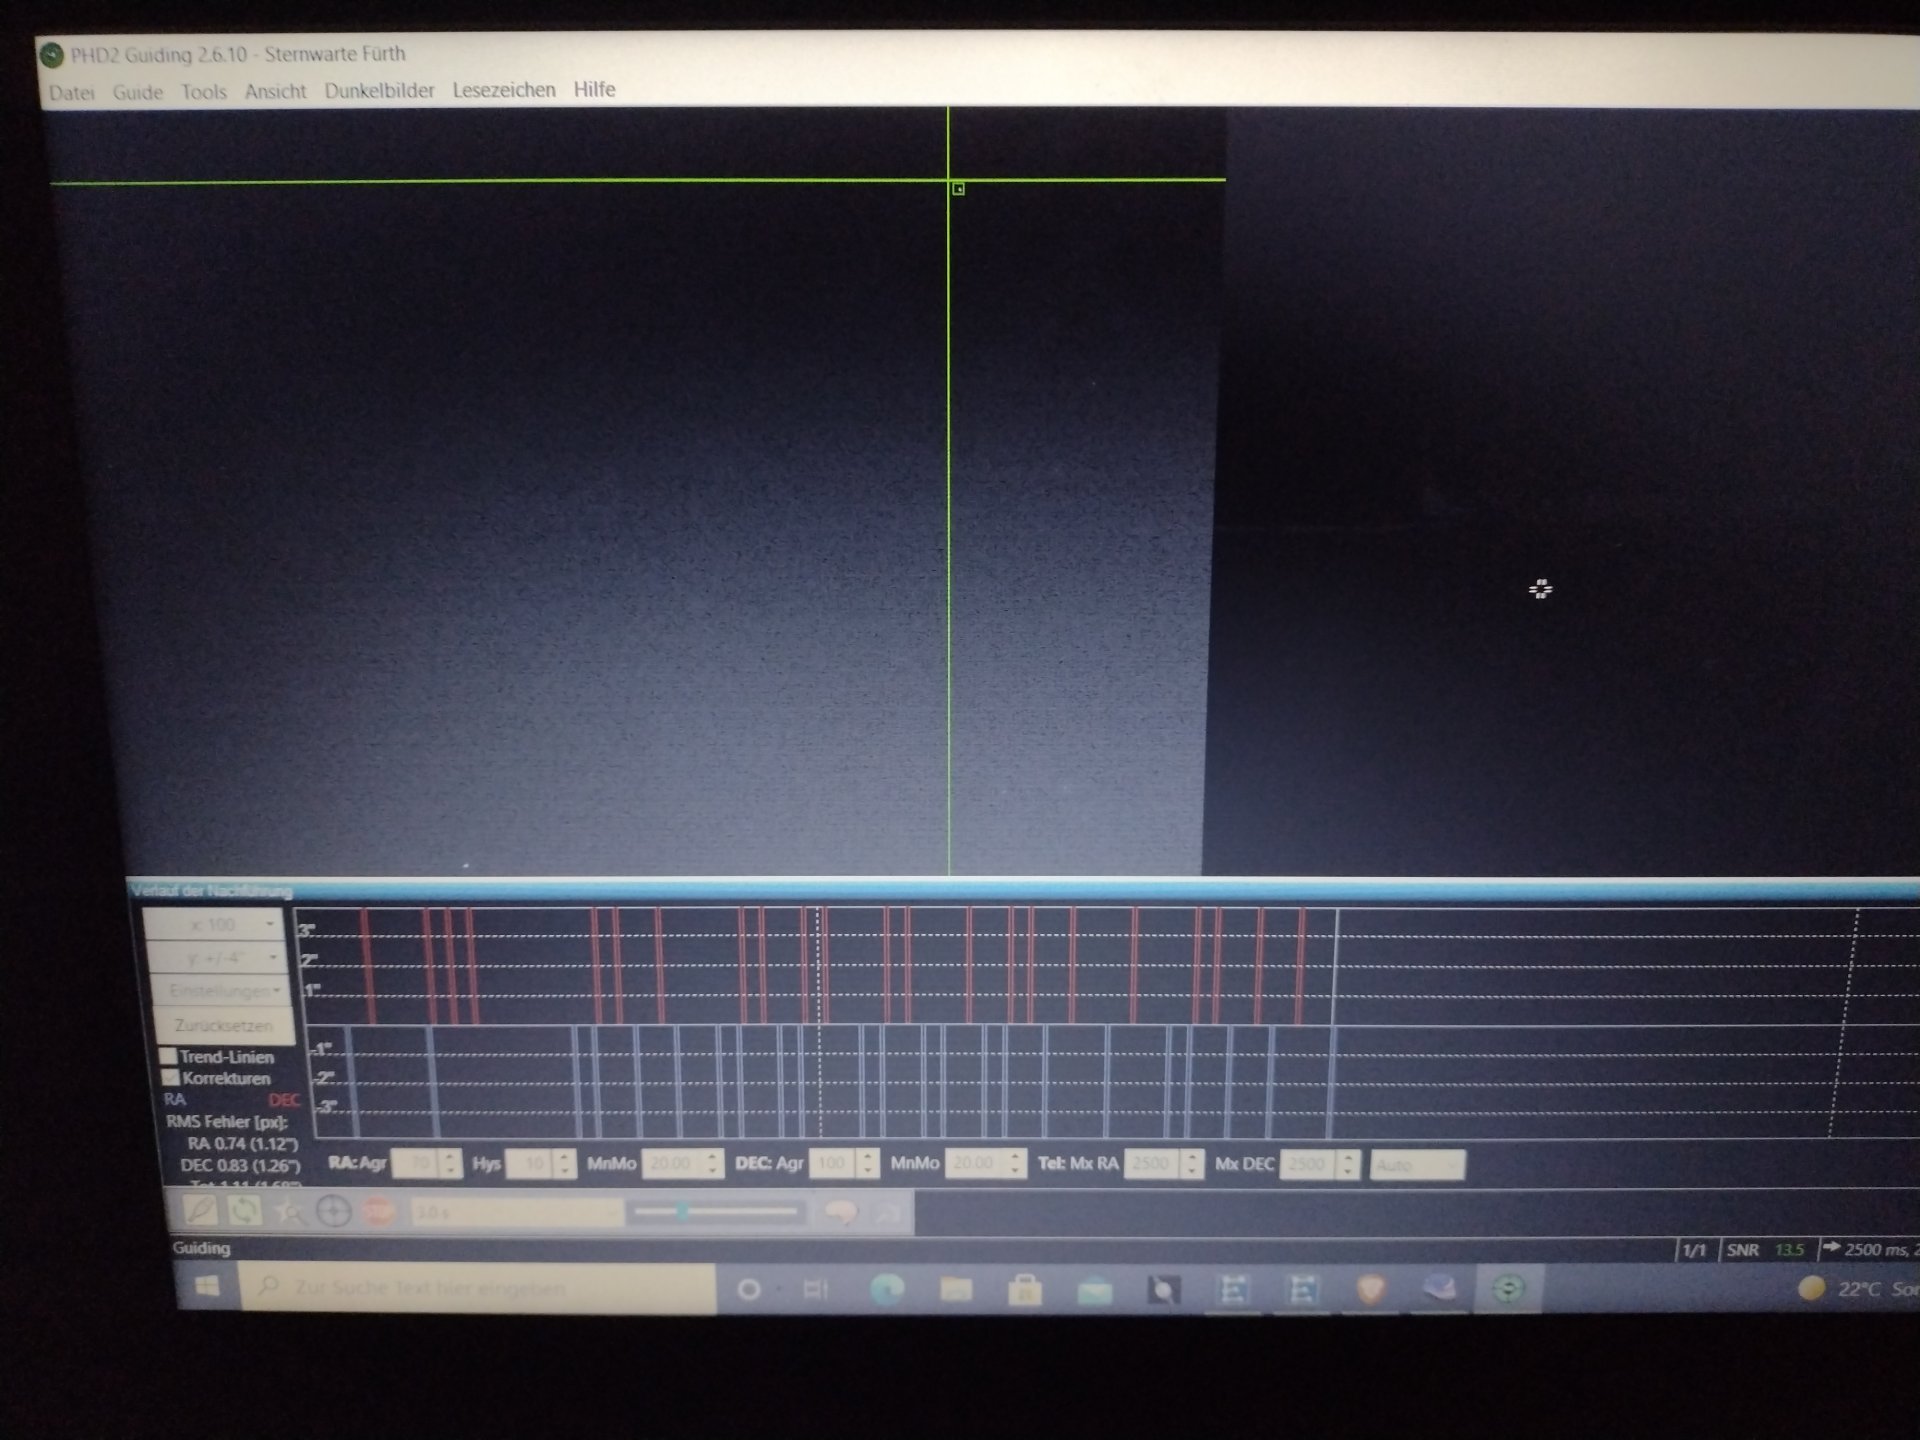Click the red stop icon
The width and height of the screenshot is (1920, 1440).
pos(378,1212)
